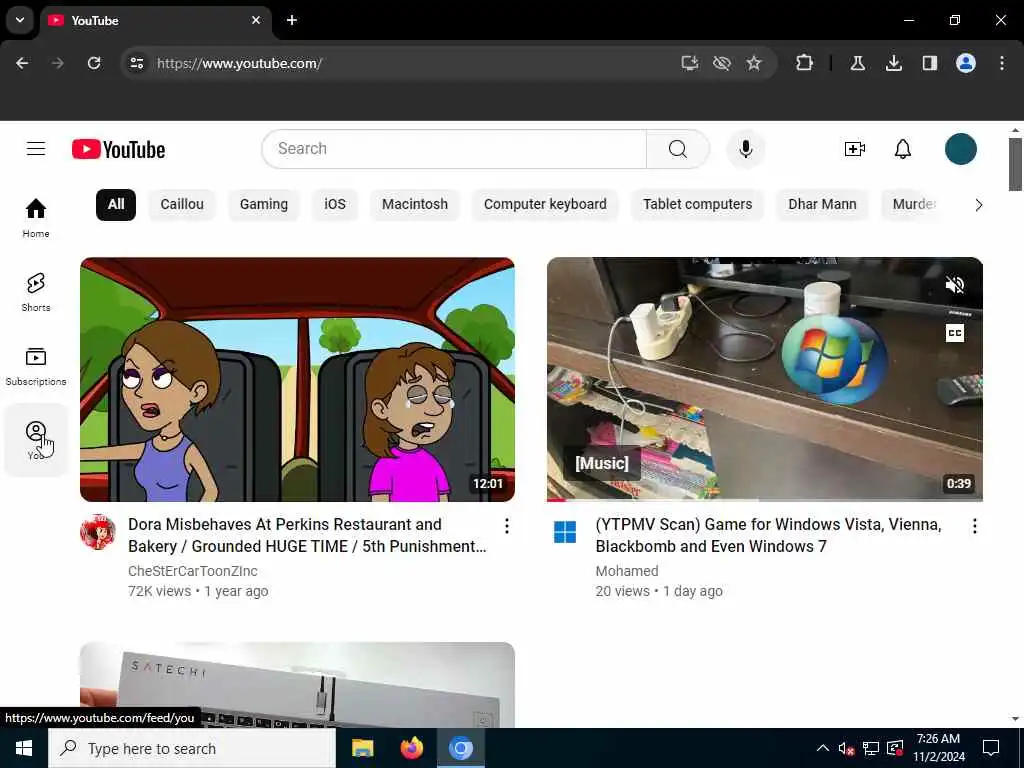Select the Caillou category chip

182,204
